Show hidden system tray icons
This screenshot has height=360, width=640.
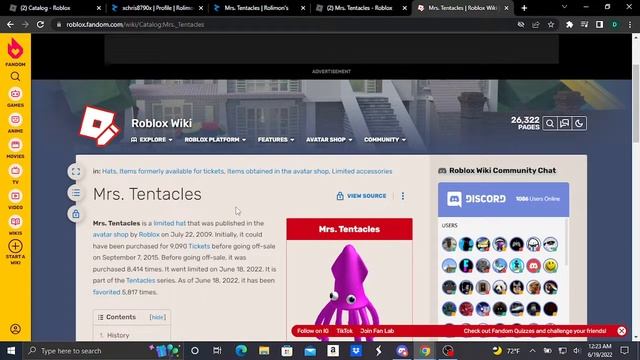532,351
